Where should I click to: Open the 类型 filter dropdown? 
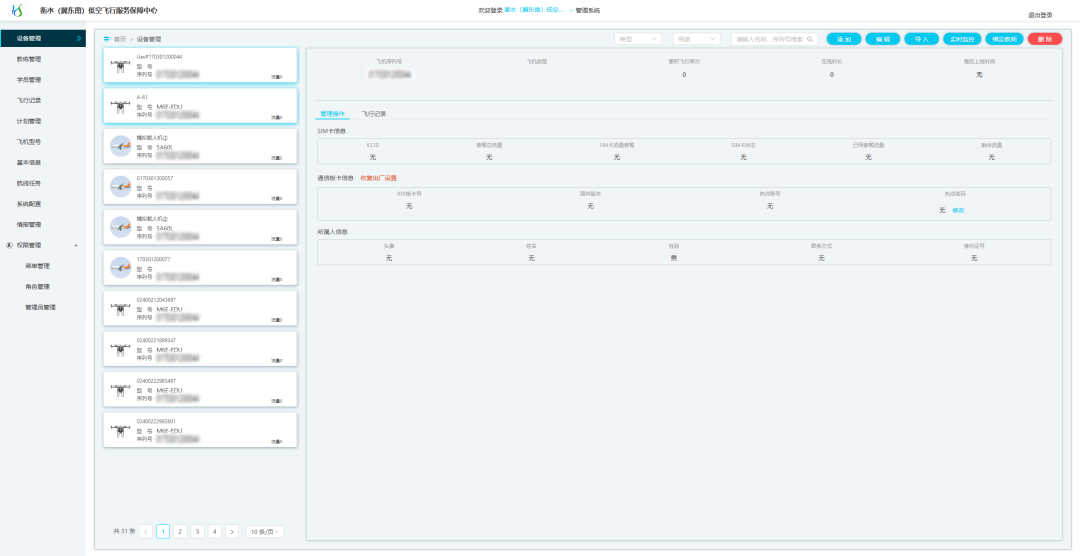[x=638, y=39]
